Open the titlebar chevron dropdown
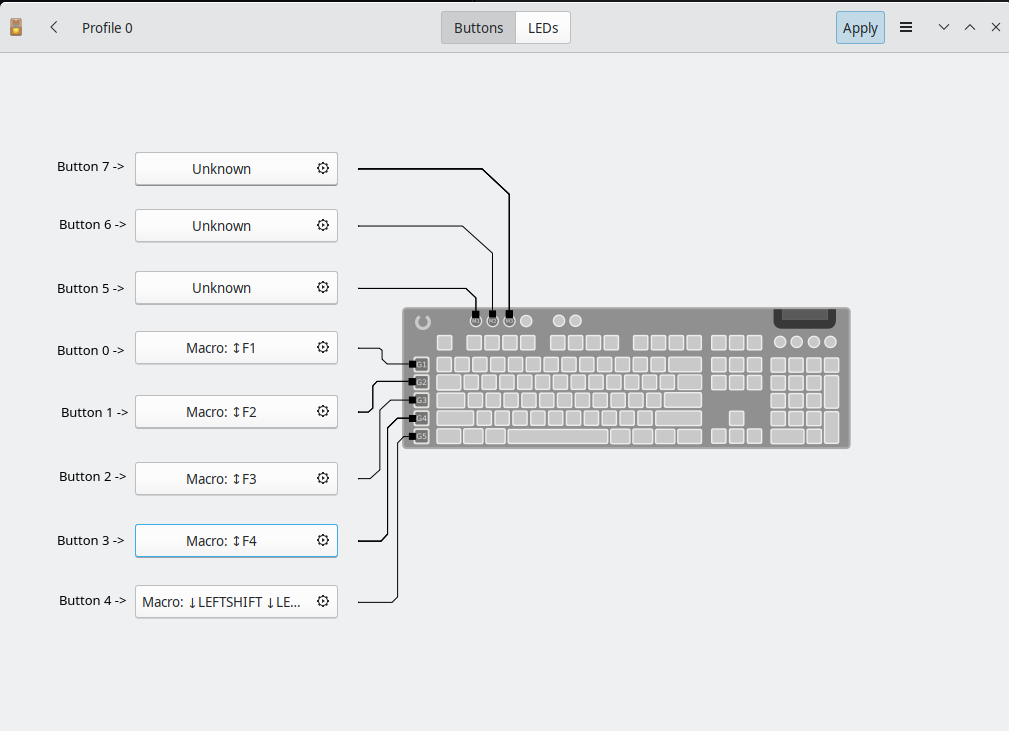The image size is (1009, 731). pos(944,27)
